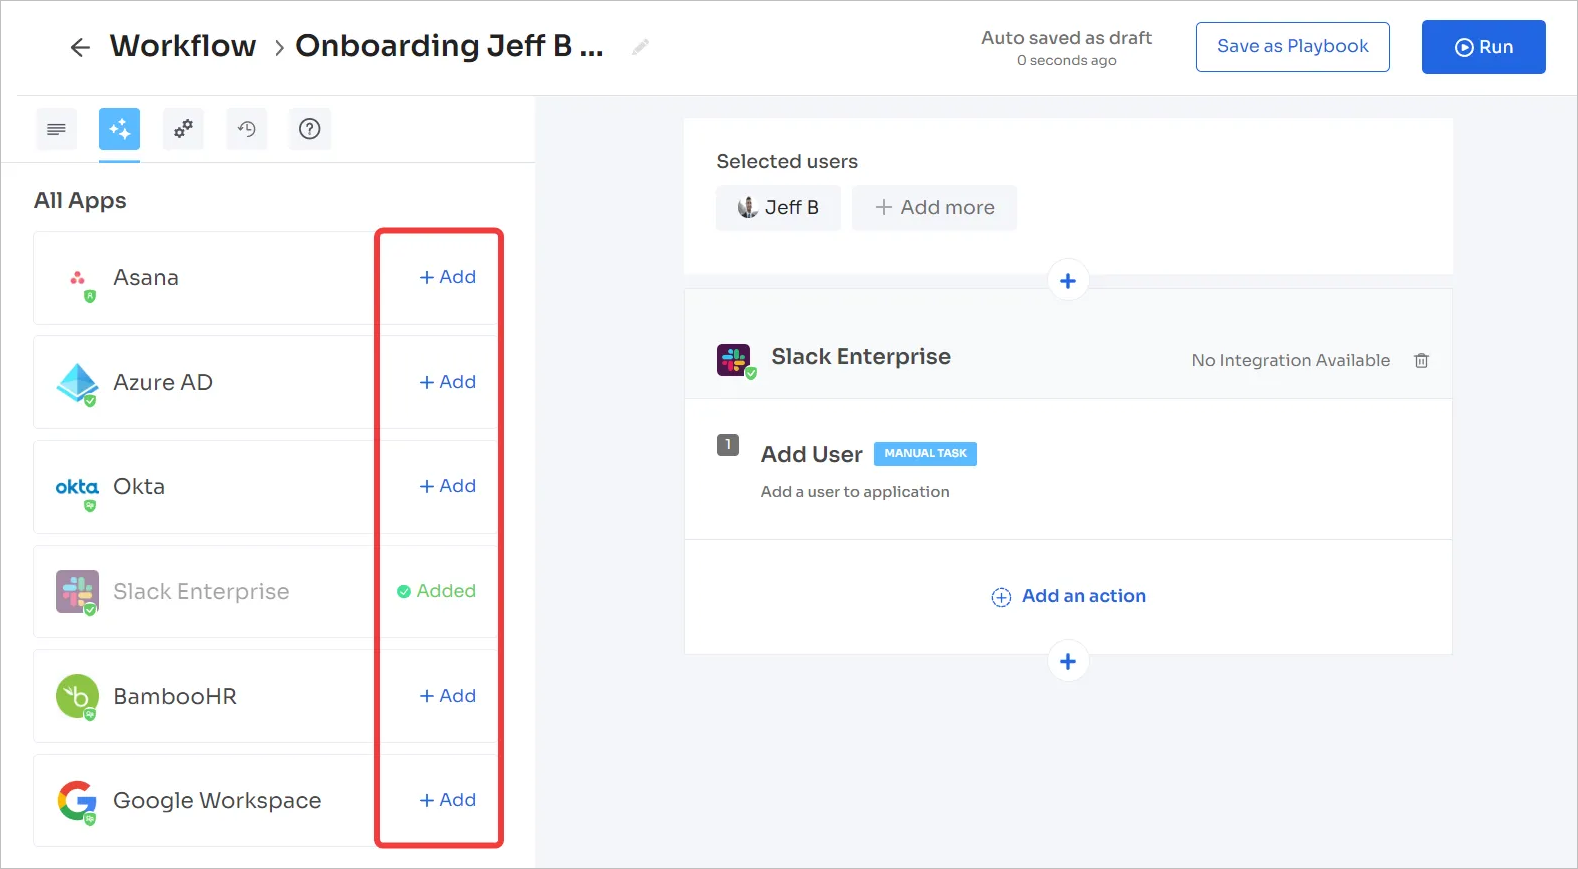
Task: Open the gears settings tab icon
Action: 183,129
